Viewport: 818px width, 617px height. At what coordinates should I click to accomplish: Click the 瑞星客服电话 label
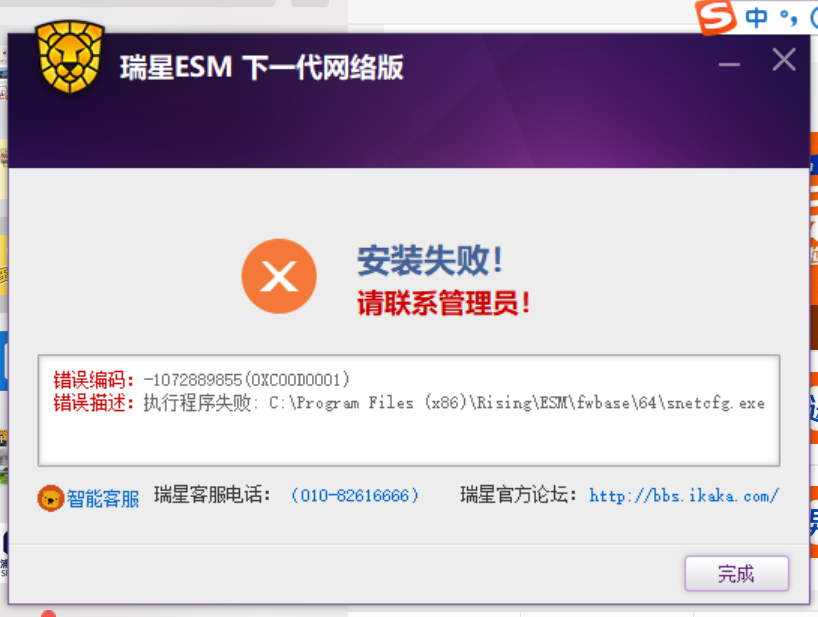pos(212,494)
